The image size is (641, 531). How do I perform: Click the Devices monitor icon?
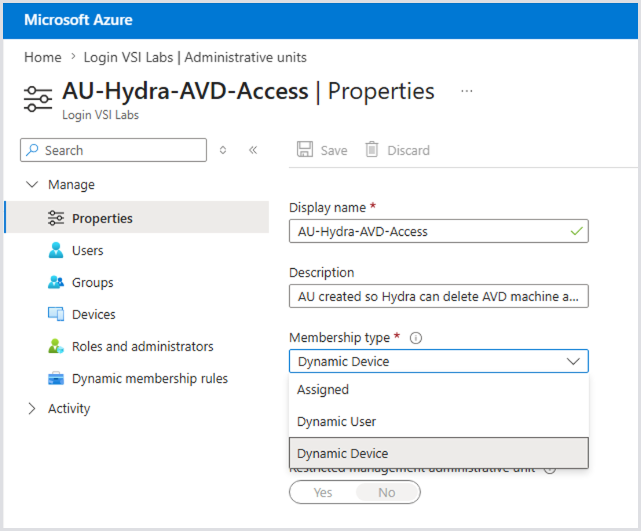[x=56, y=314]
